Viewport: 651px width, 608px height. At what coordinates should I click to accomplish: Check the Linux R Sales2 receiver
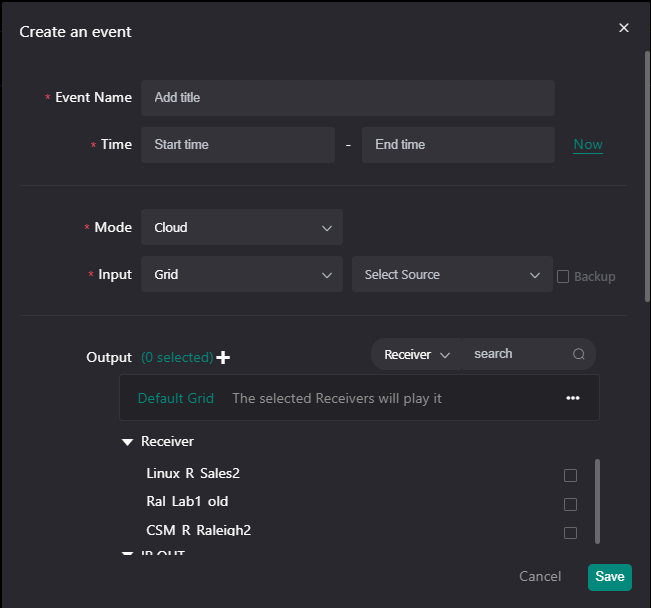[570, 475]
